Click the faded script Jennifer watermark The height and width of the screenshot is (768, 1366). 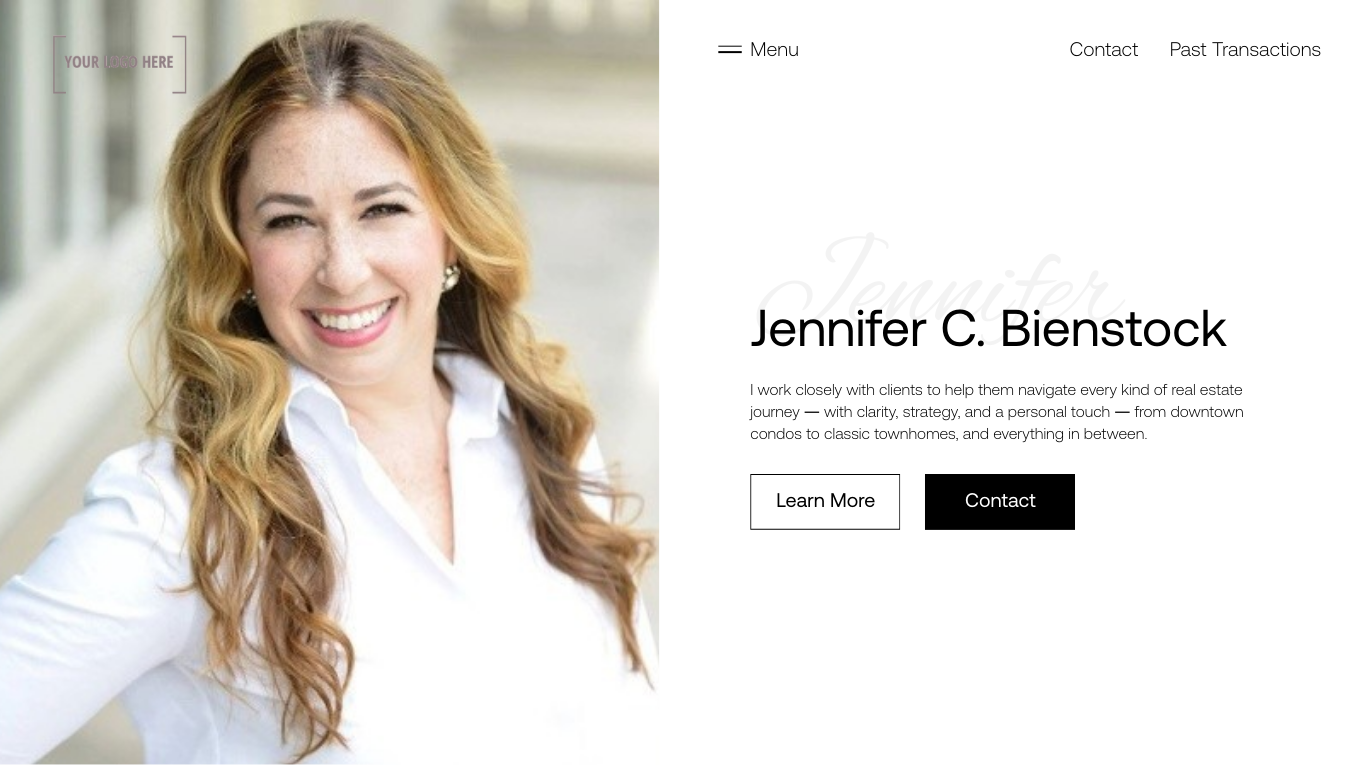pyautogui.click(x=940, y=280)
